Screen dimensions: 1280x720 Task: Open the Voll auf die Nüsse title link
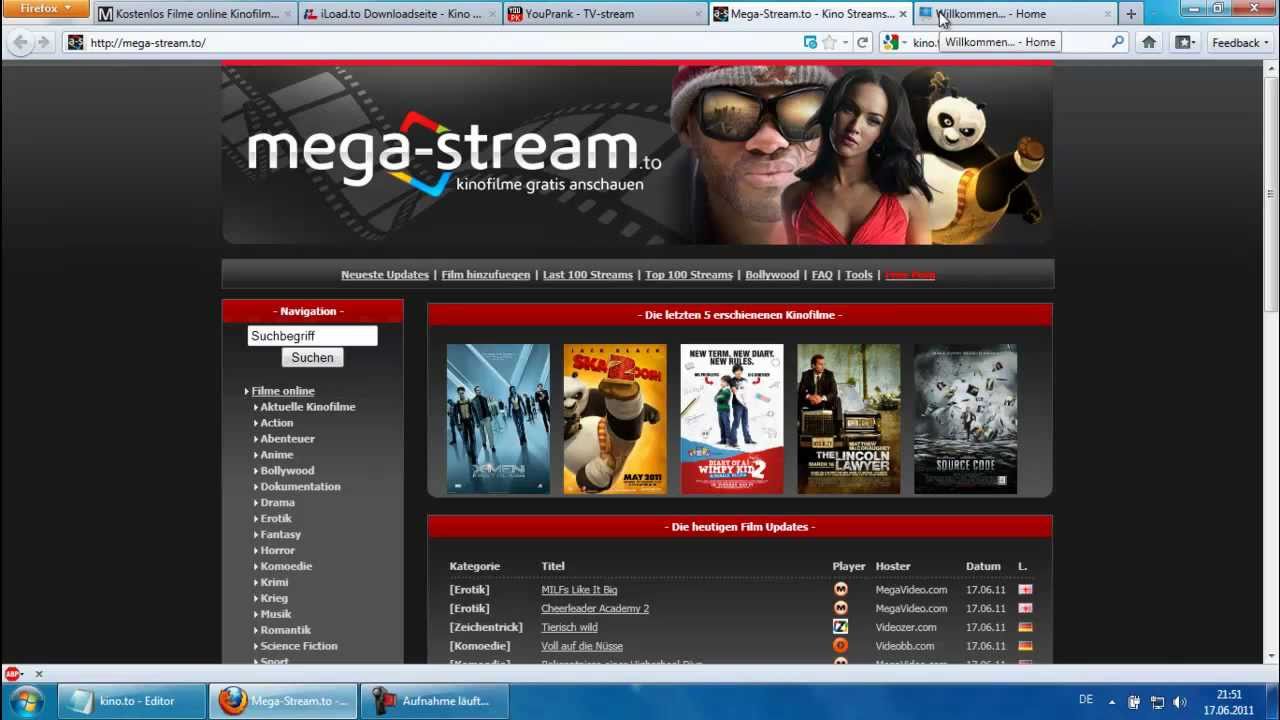tap(582, 646)
